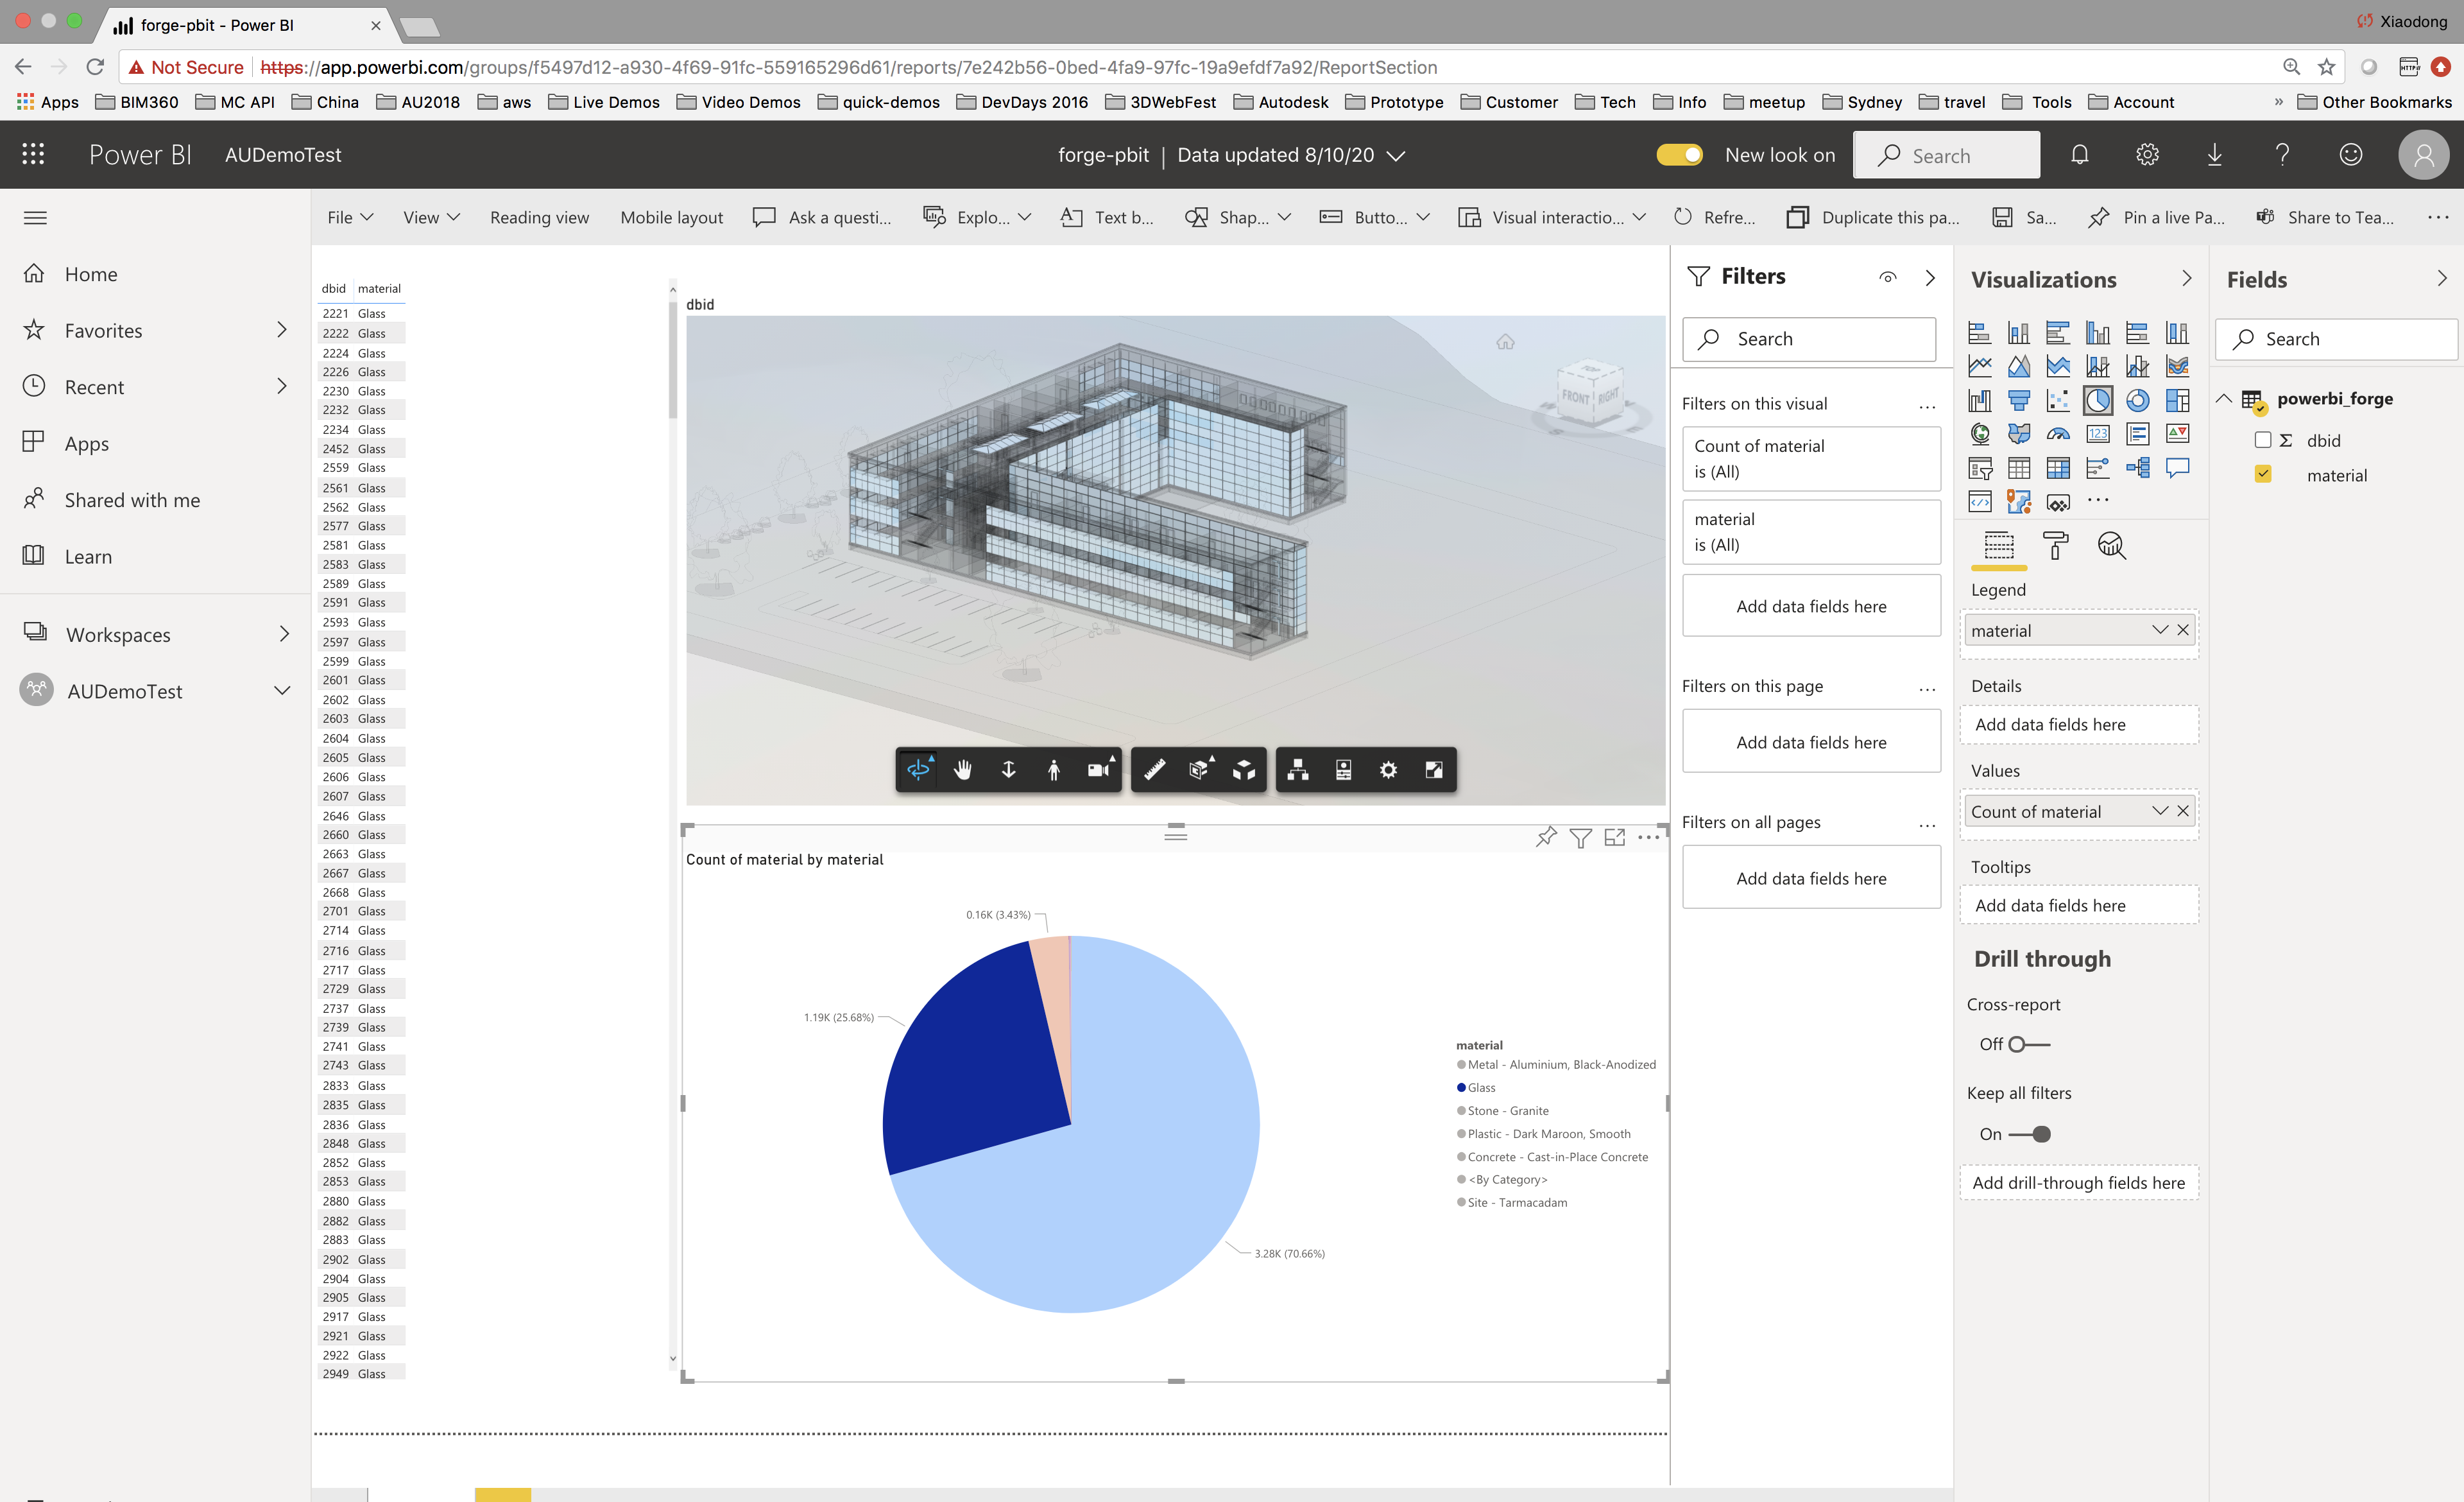Click the viewer Home view icon

(x=1505, y=342)
